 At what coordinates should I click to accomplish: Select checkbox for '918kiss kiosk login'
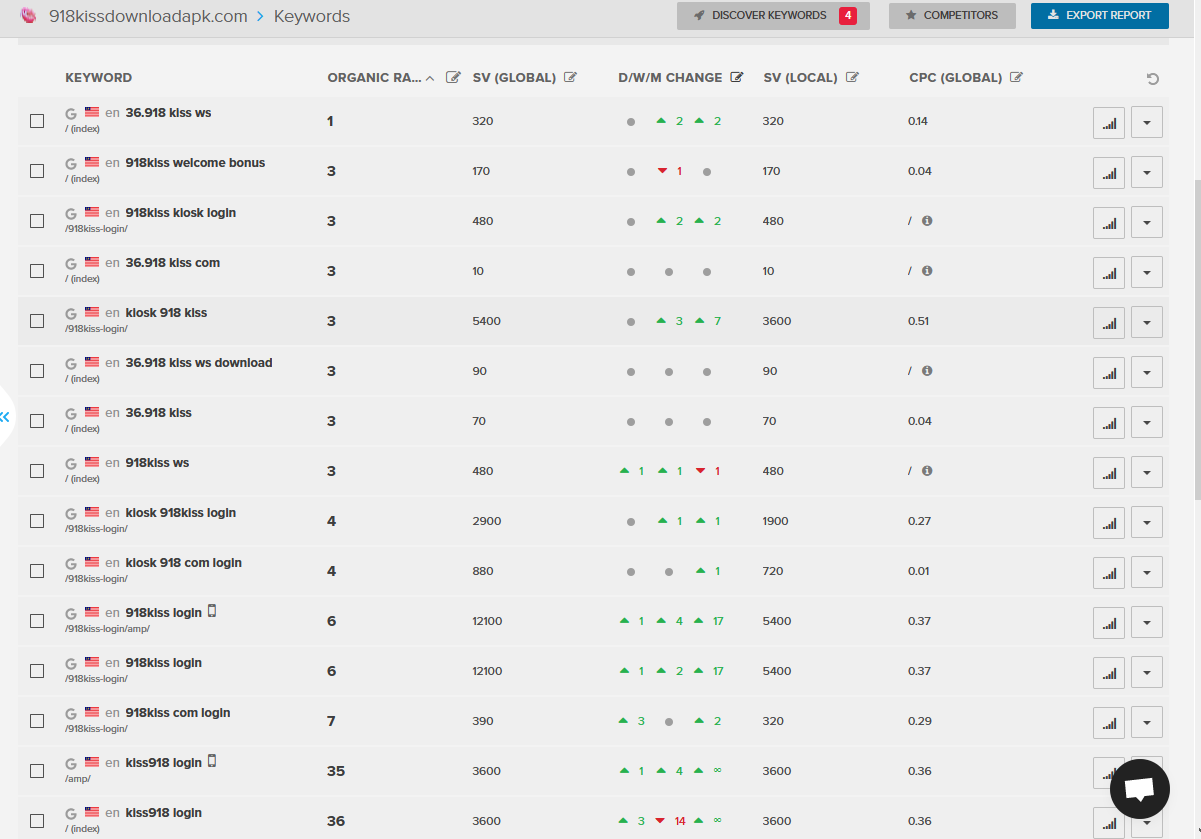[x=37, y=221]
